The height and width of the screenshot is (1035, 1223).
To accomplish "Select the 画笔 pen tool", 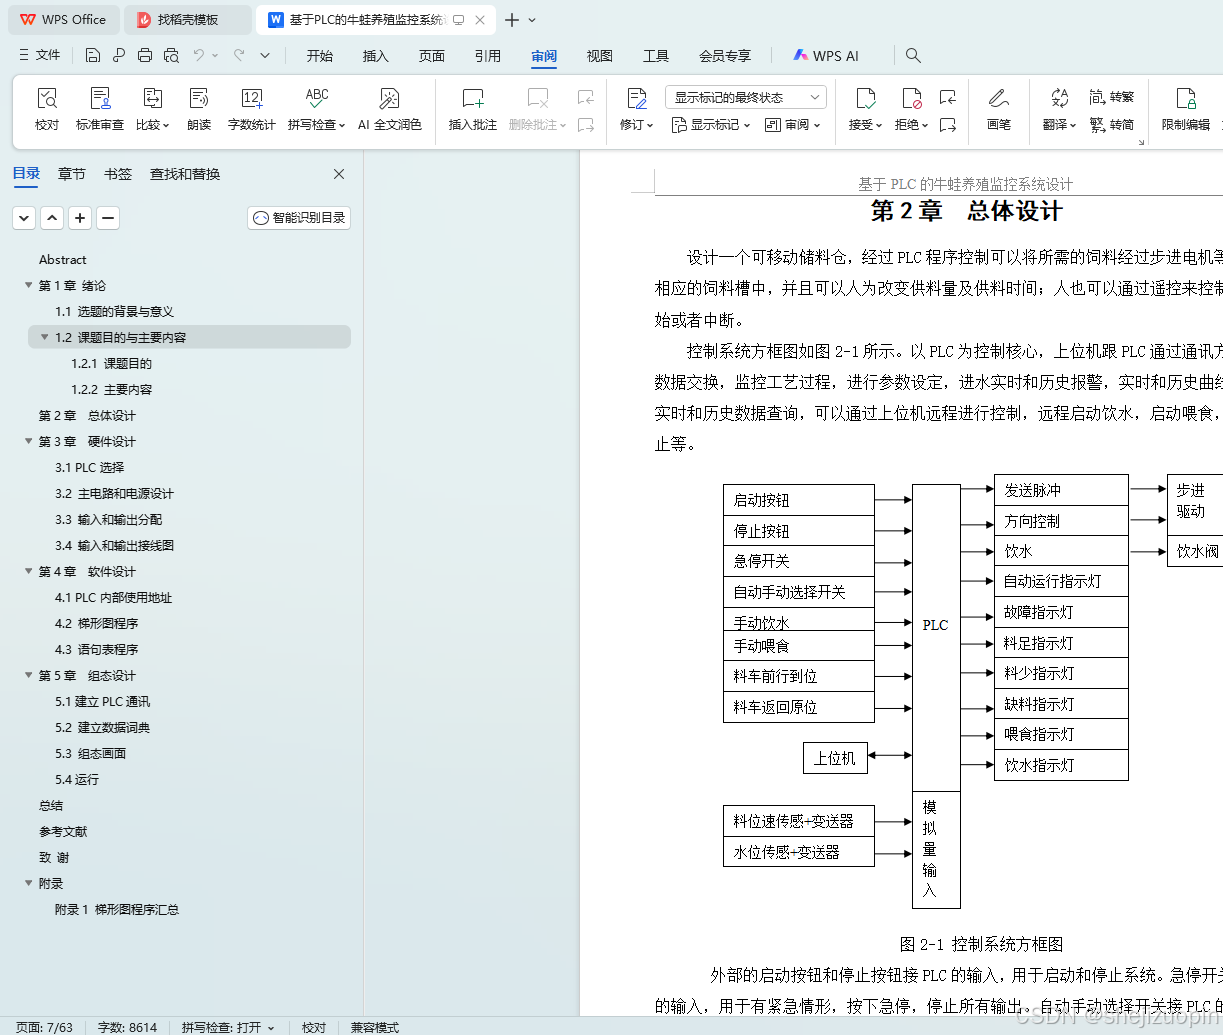I will tap(998, 109).
